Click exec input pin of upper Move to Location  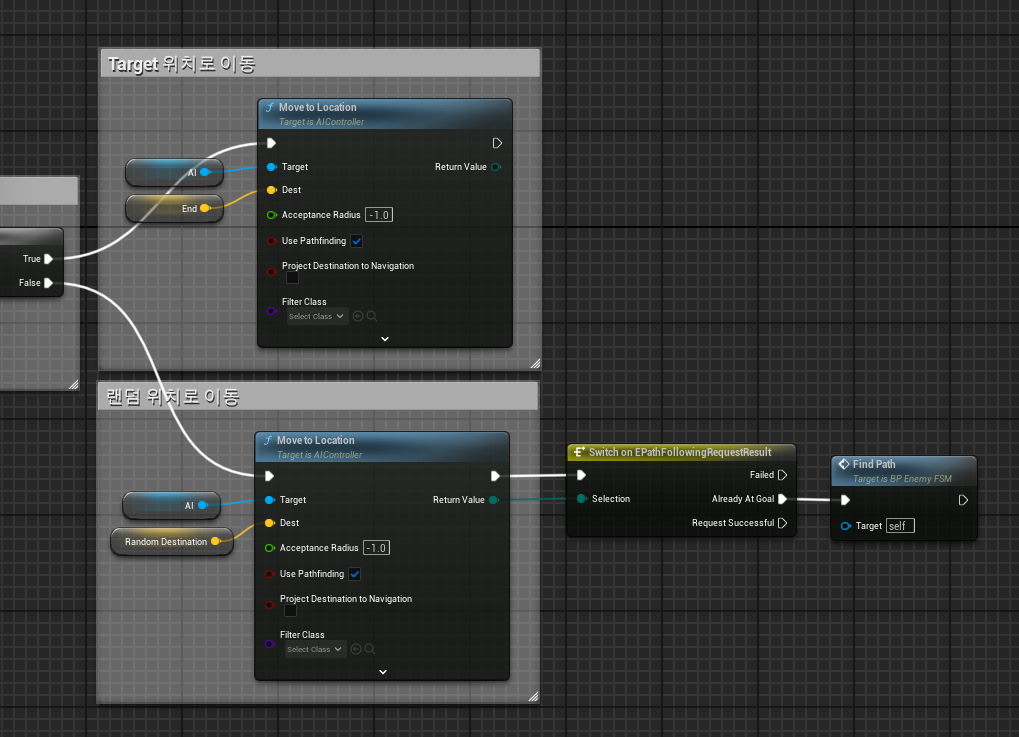(271, 143)
